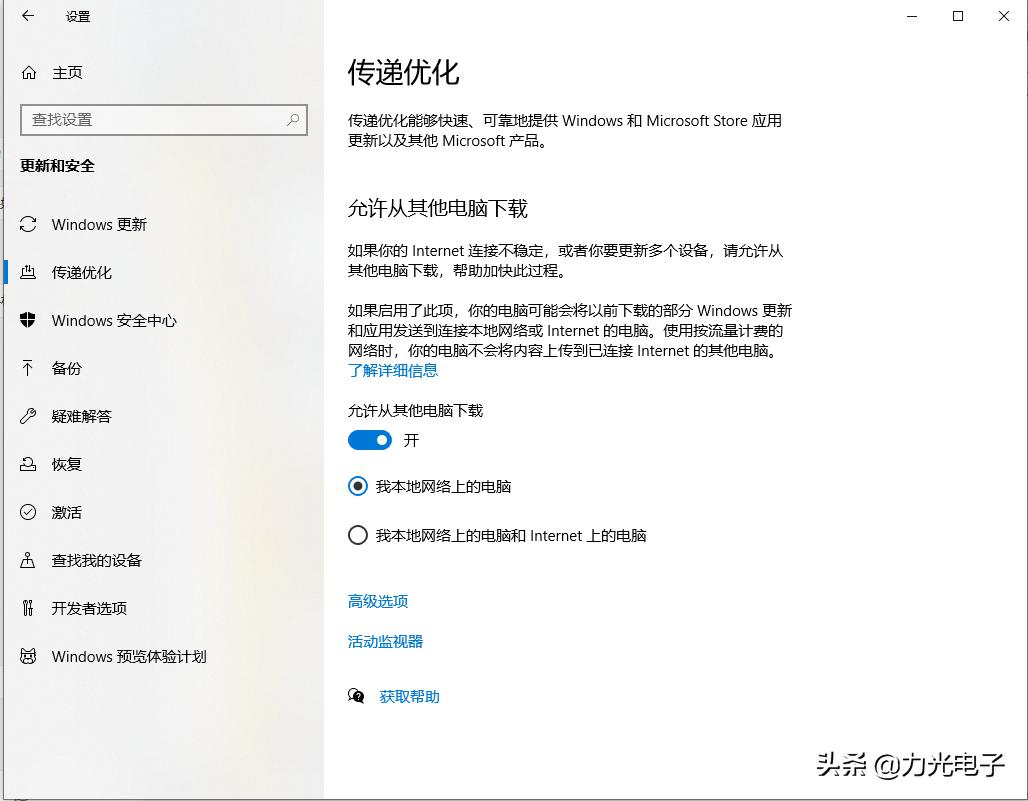View 活动监视器
This screenshot has height=801, width=1028.
[x=385, y=641]
